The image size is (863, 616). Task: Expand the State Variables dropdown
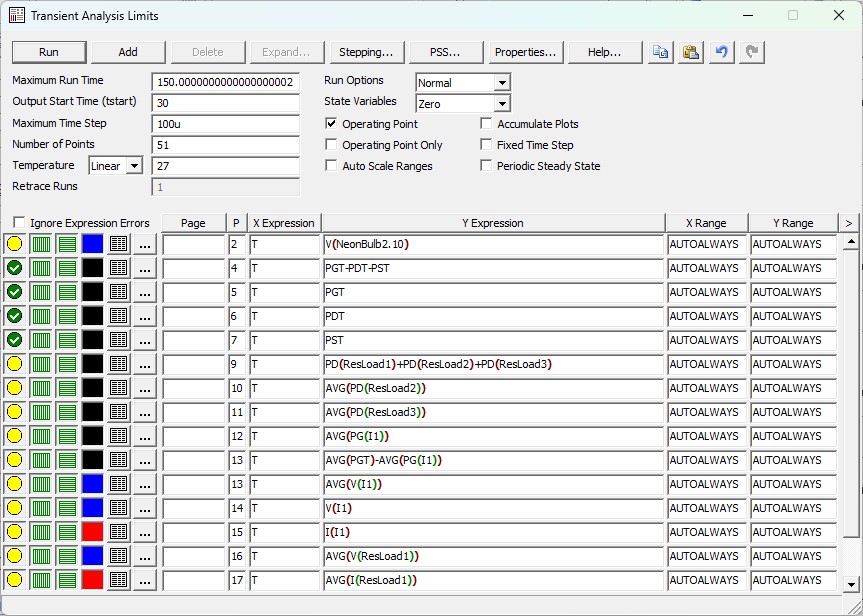[501, 104]
